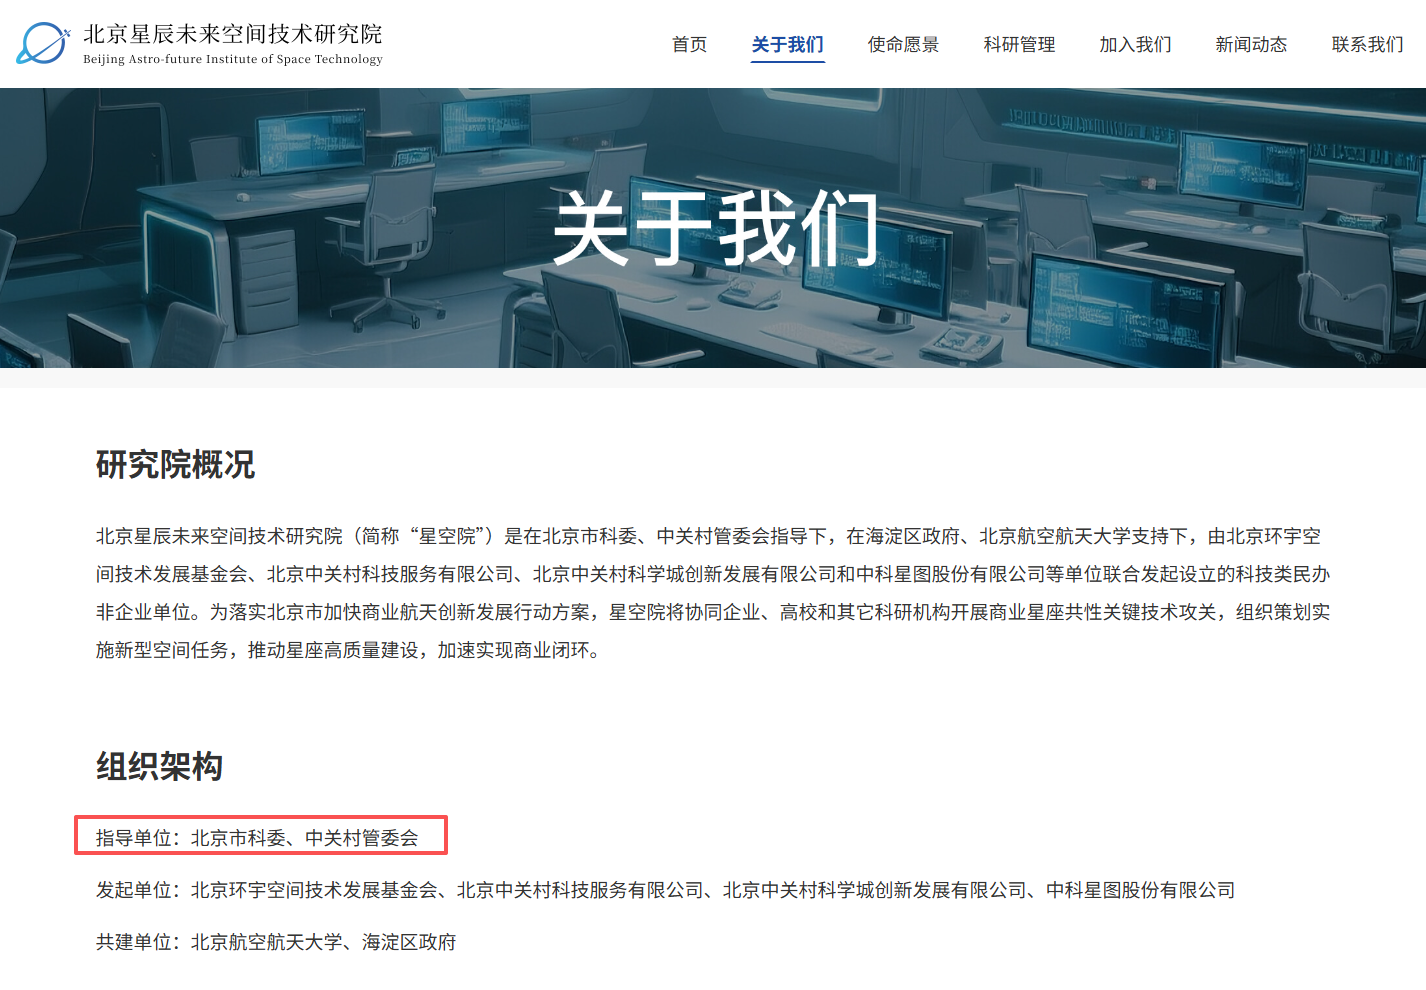Viewport: 1426px width, 990px height.
Task: Click the English name Beijing Astro-future Institute
Action: (x=233, y=59)
